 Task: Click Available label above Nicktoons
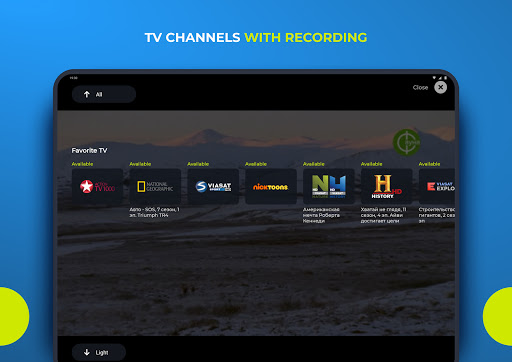[256, 164]
